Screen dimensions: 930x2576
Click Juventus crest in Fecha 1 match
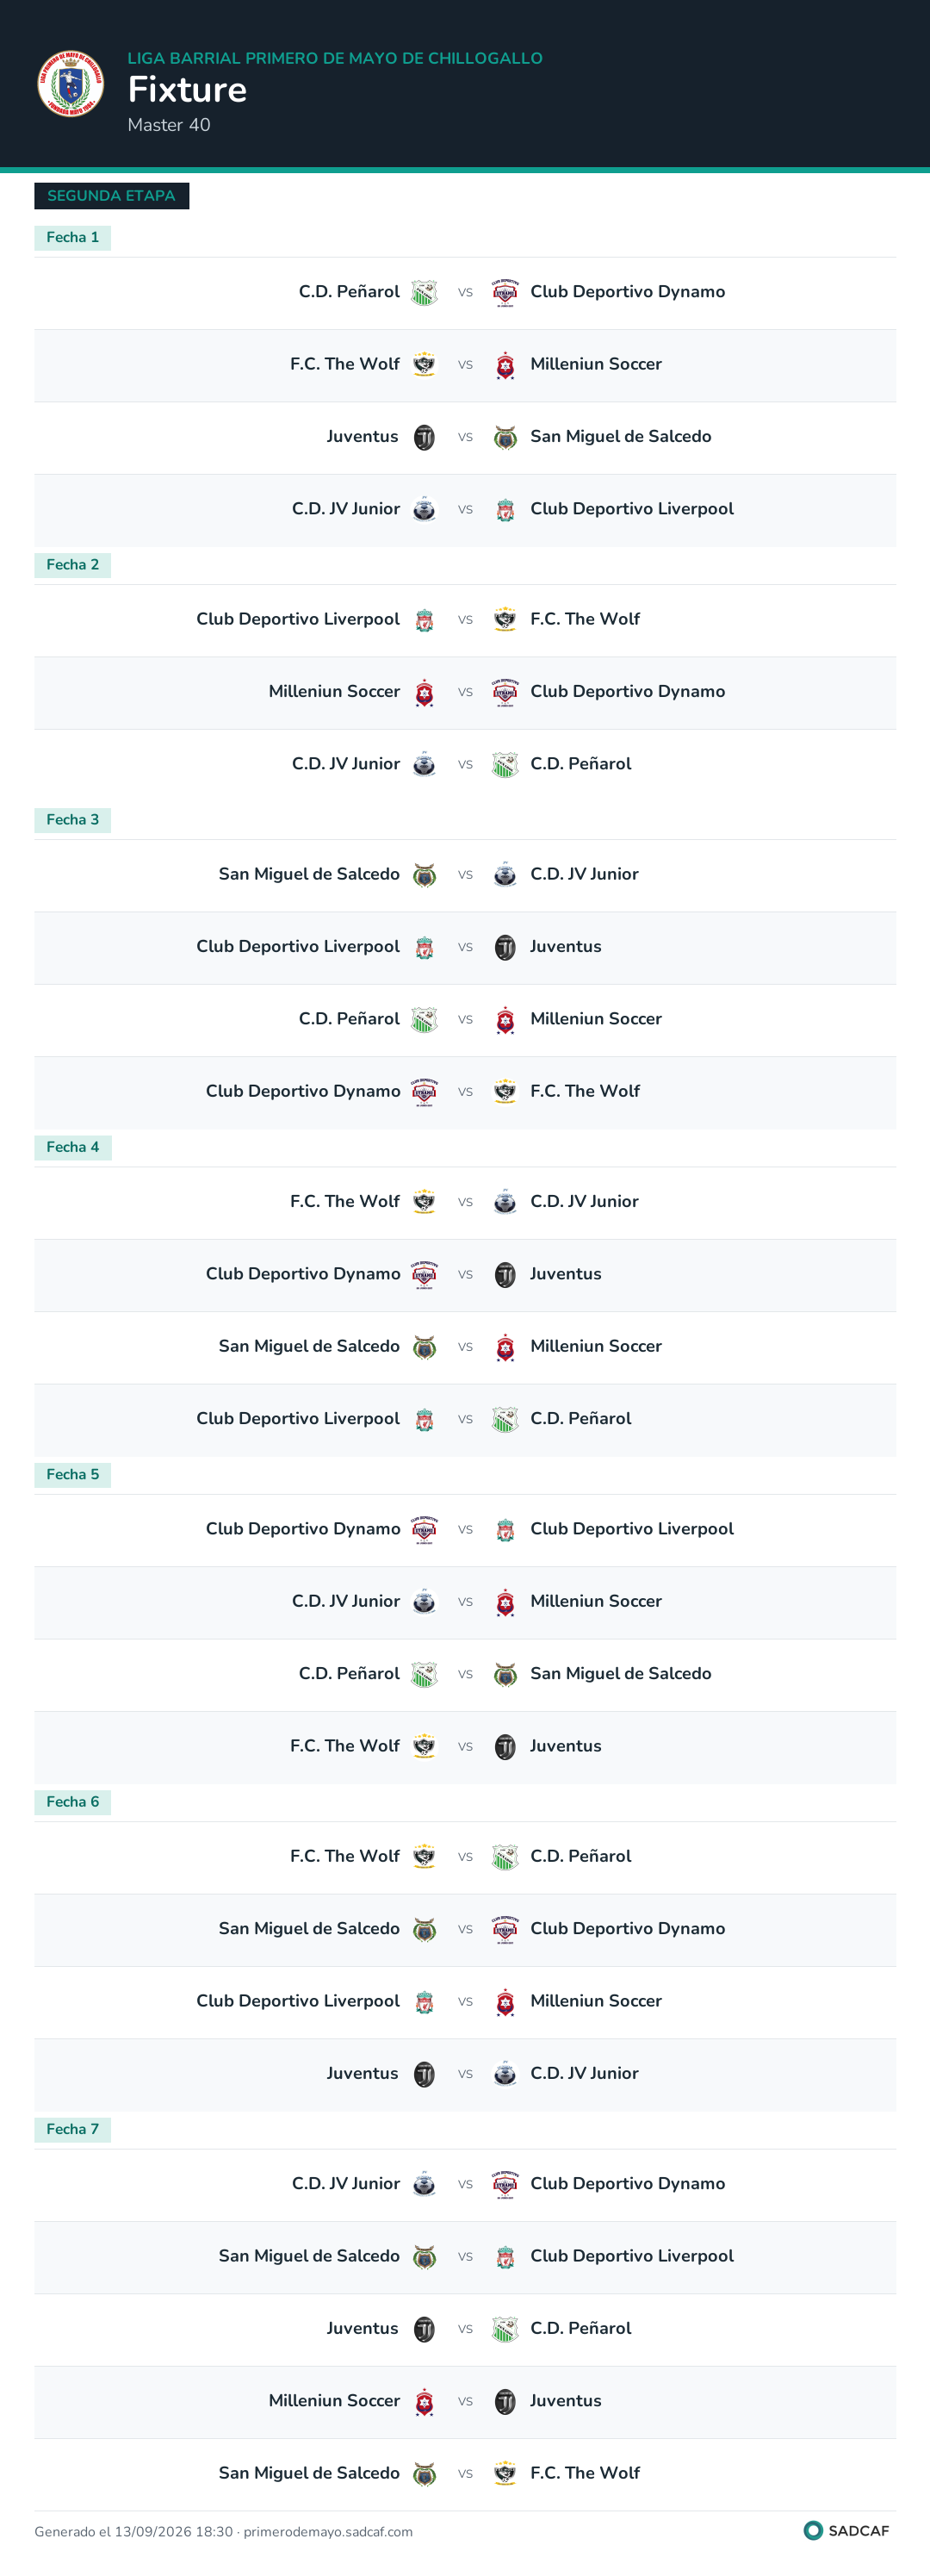[424, 438]
